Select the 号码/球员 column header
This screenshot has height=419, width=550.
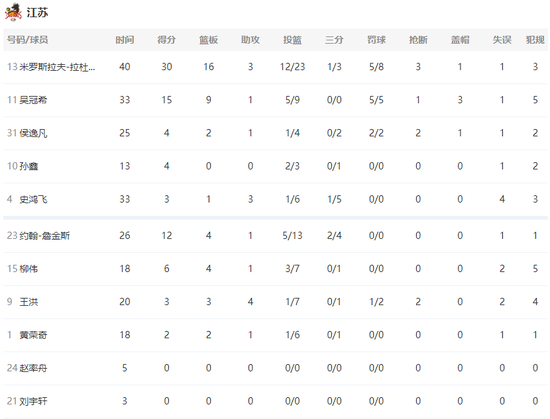tap(27, 40)
